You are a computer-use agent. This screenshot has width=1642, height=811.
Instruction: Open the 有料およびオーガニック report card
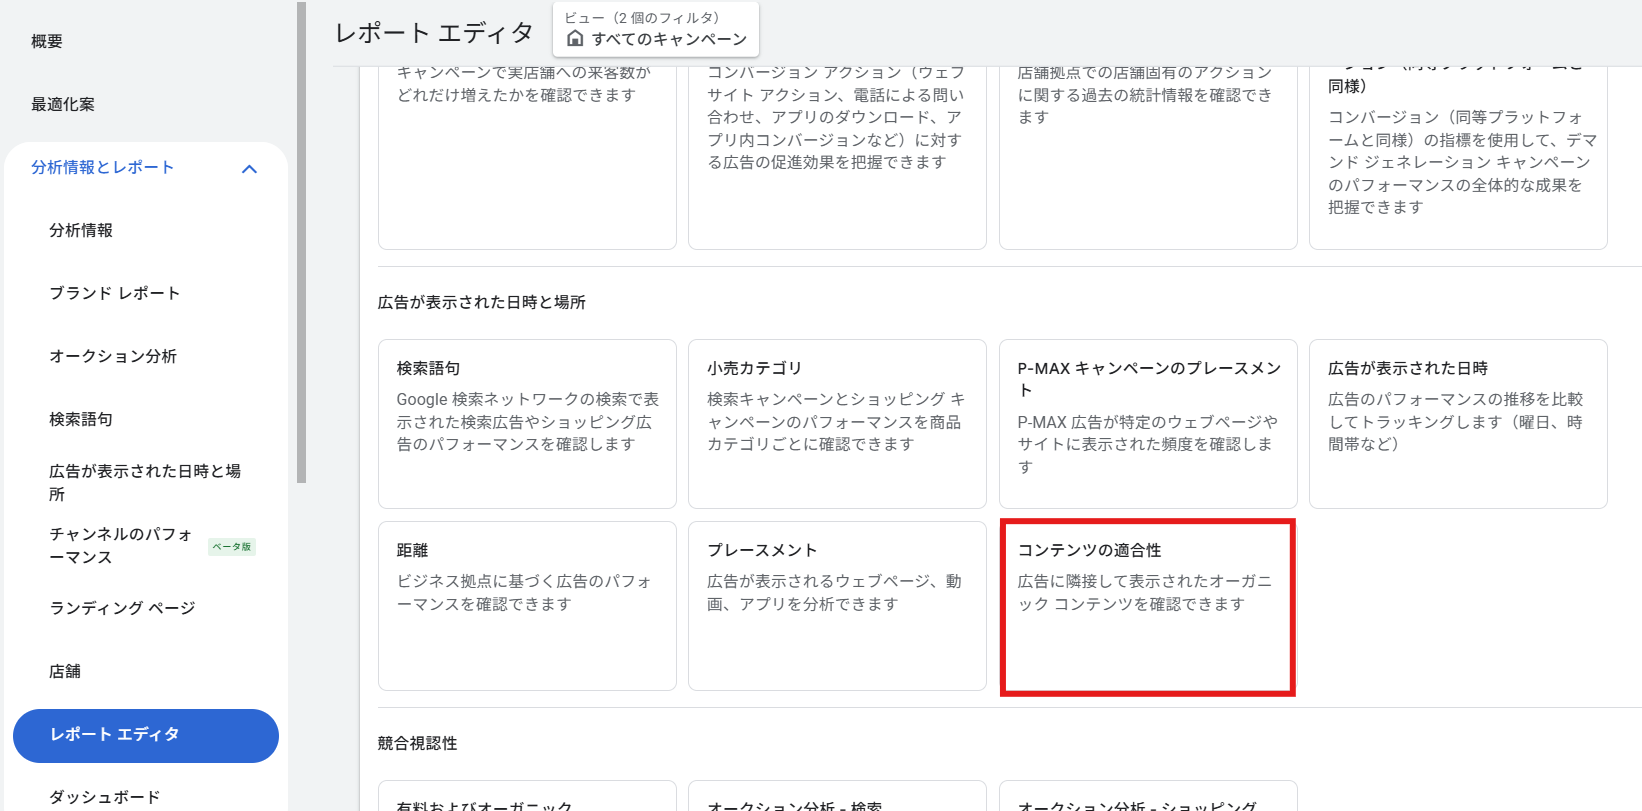click(527, 796)
